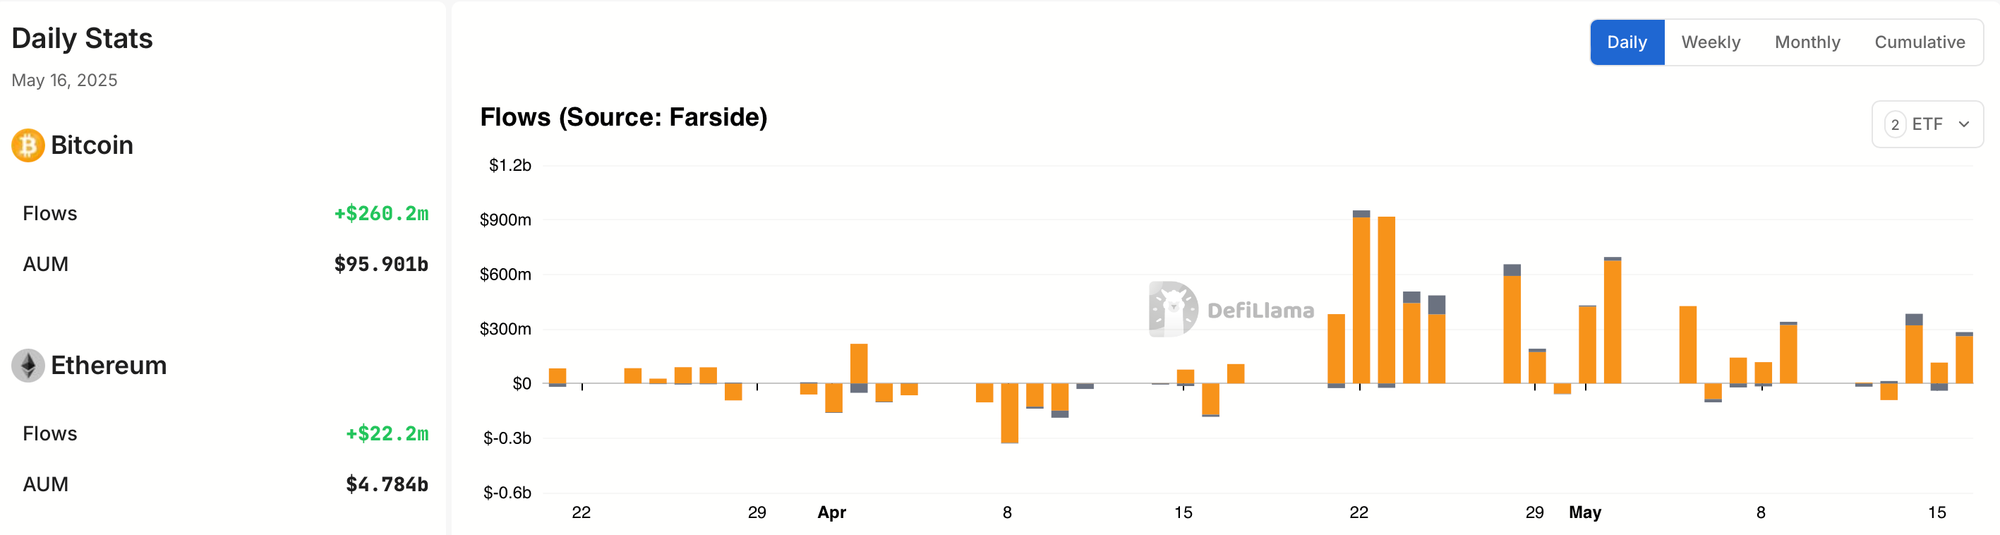
Task: Open the ETF dropdown chevron
Action: (1964, 124)
